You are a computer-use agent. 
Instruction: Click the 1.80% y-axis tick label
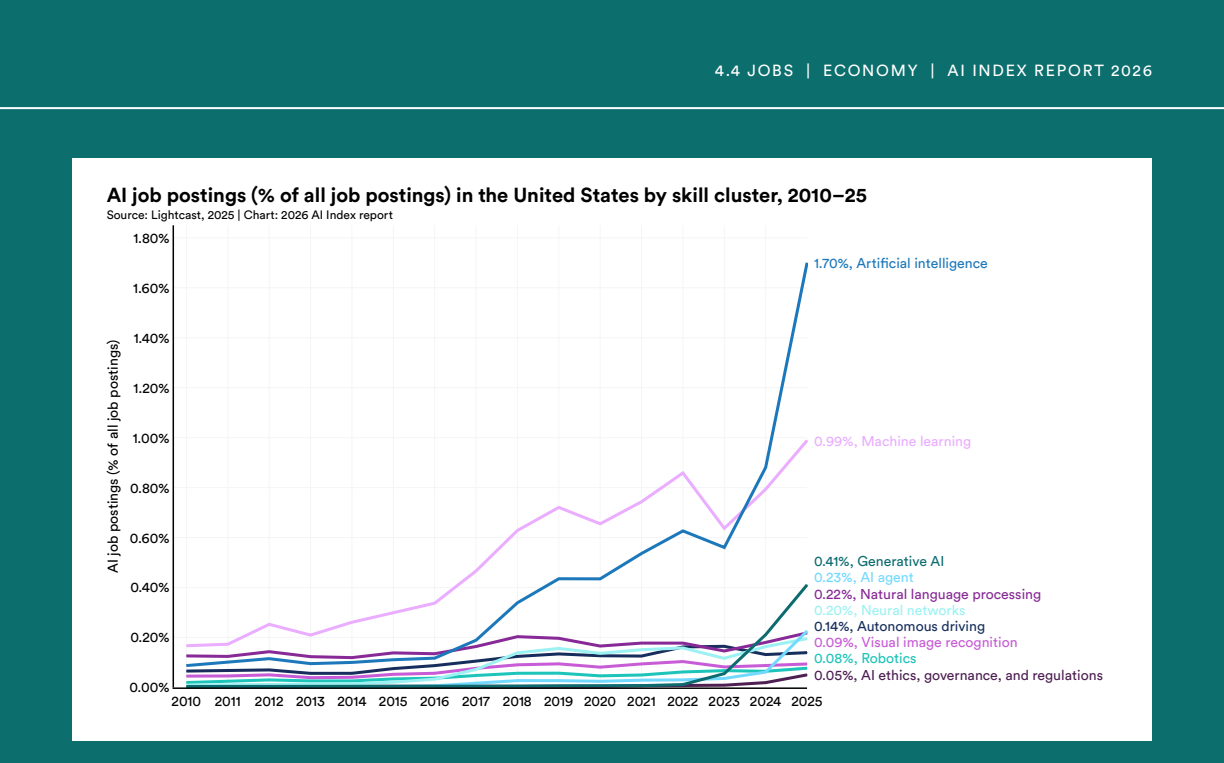151,239
